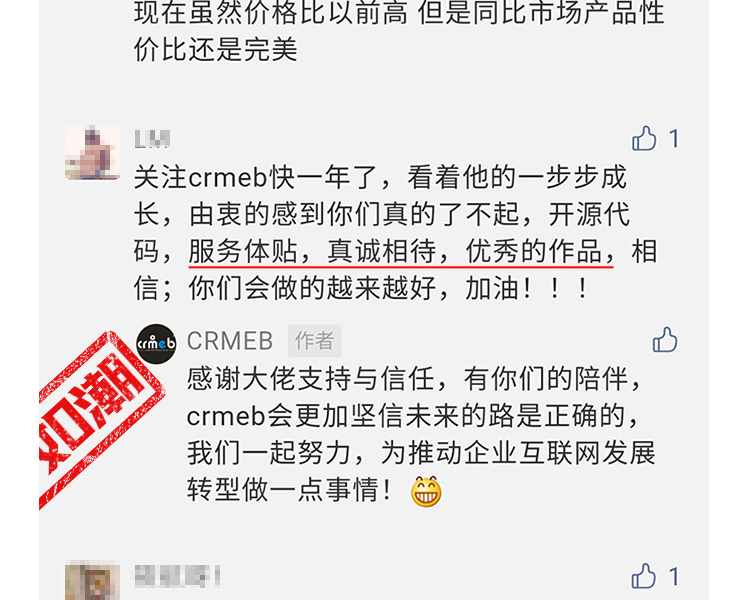Click the reply line 转型做一点事情！
Screen dimensions: 750x600
coord(289,490)
